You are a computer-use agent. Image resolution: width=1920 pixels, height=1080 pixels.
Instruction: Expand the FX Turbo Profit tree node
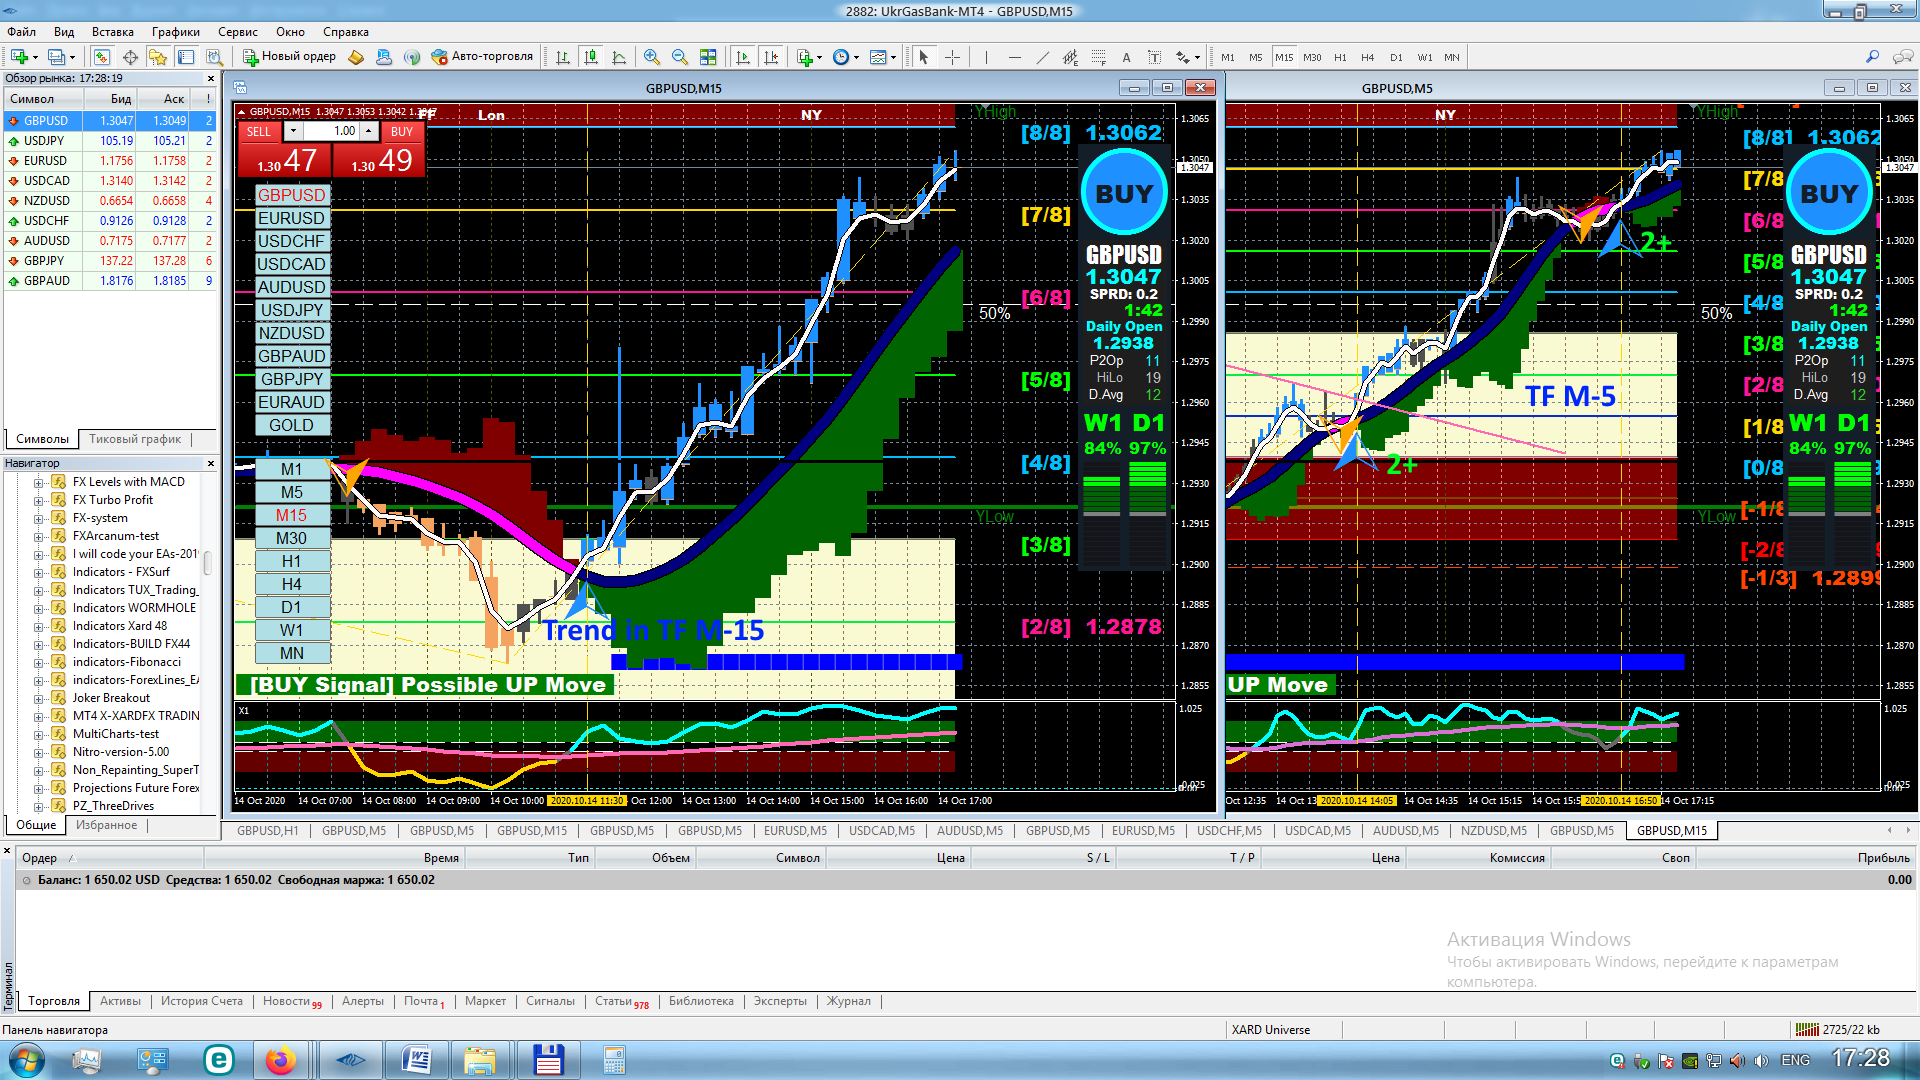tap(38, 500)
